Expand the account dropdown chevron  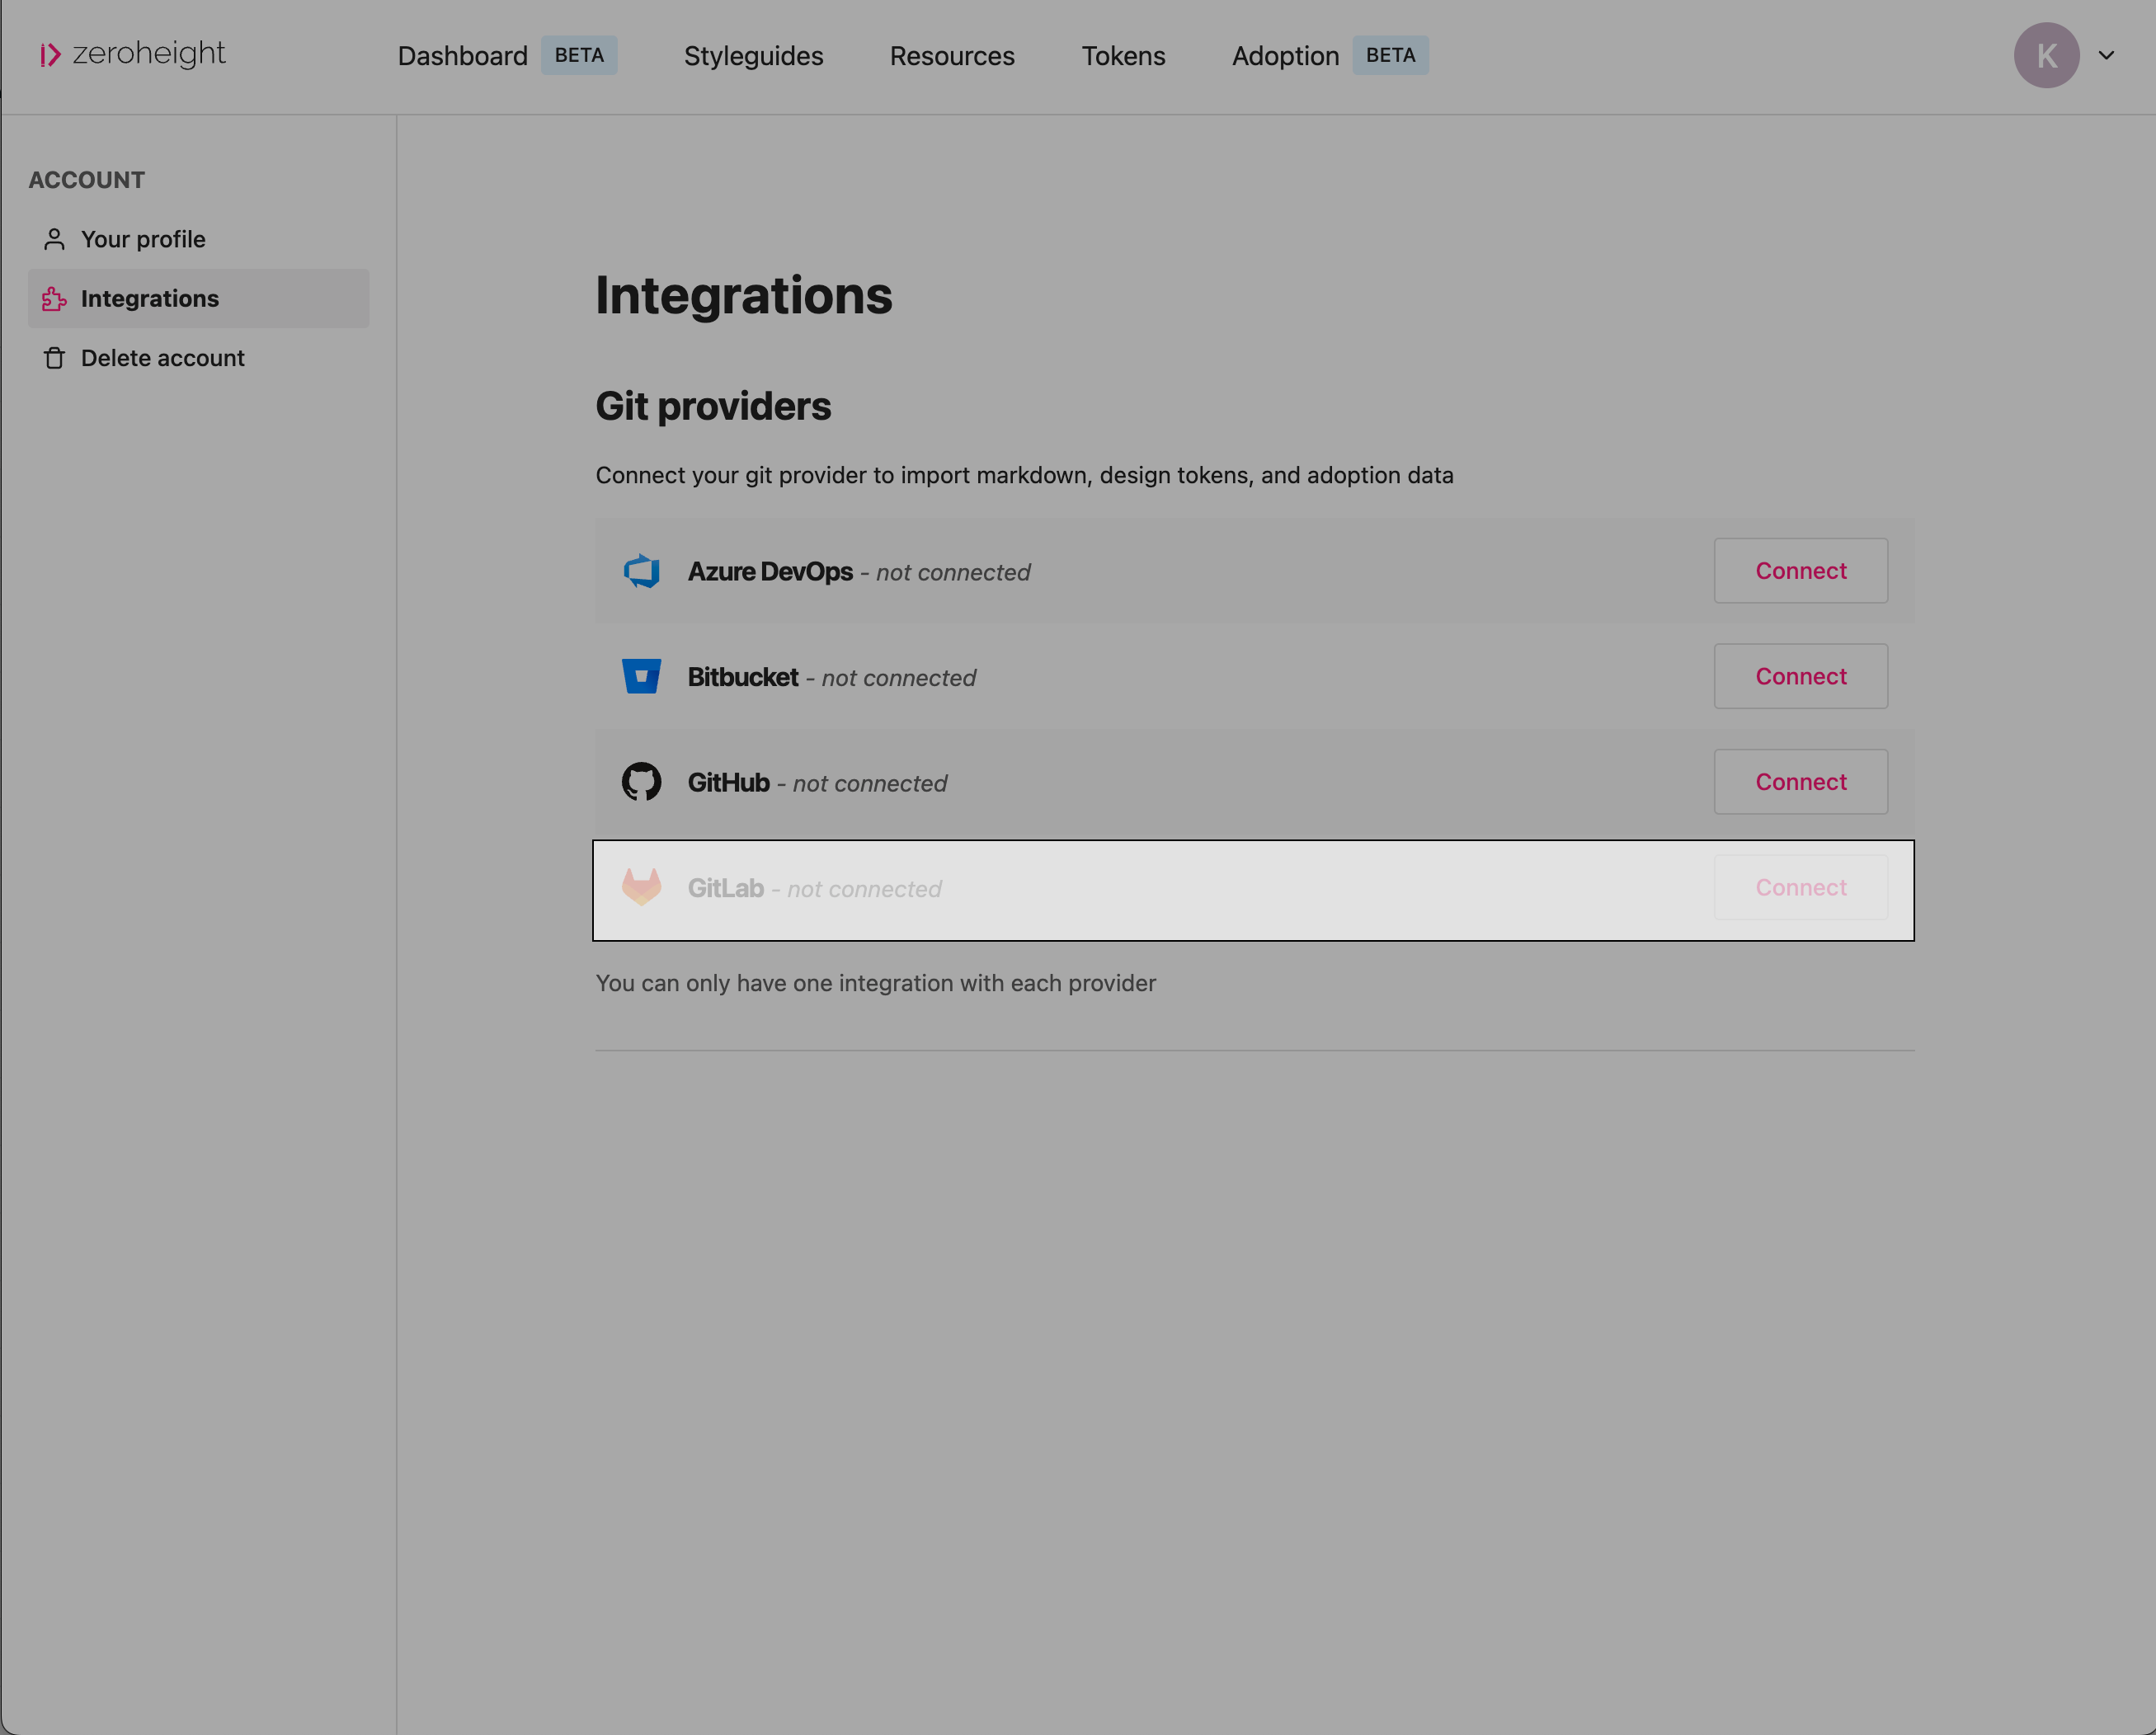2106,55
